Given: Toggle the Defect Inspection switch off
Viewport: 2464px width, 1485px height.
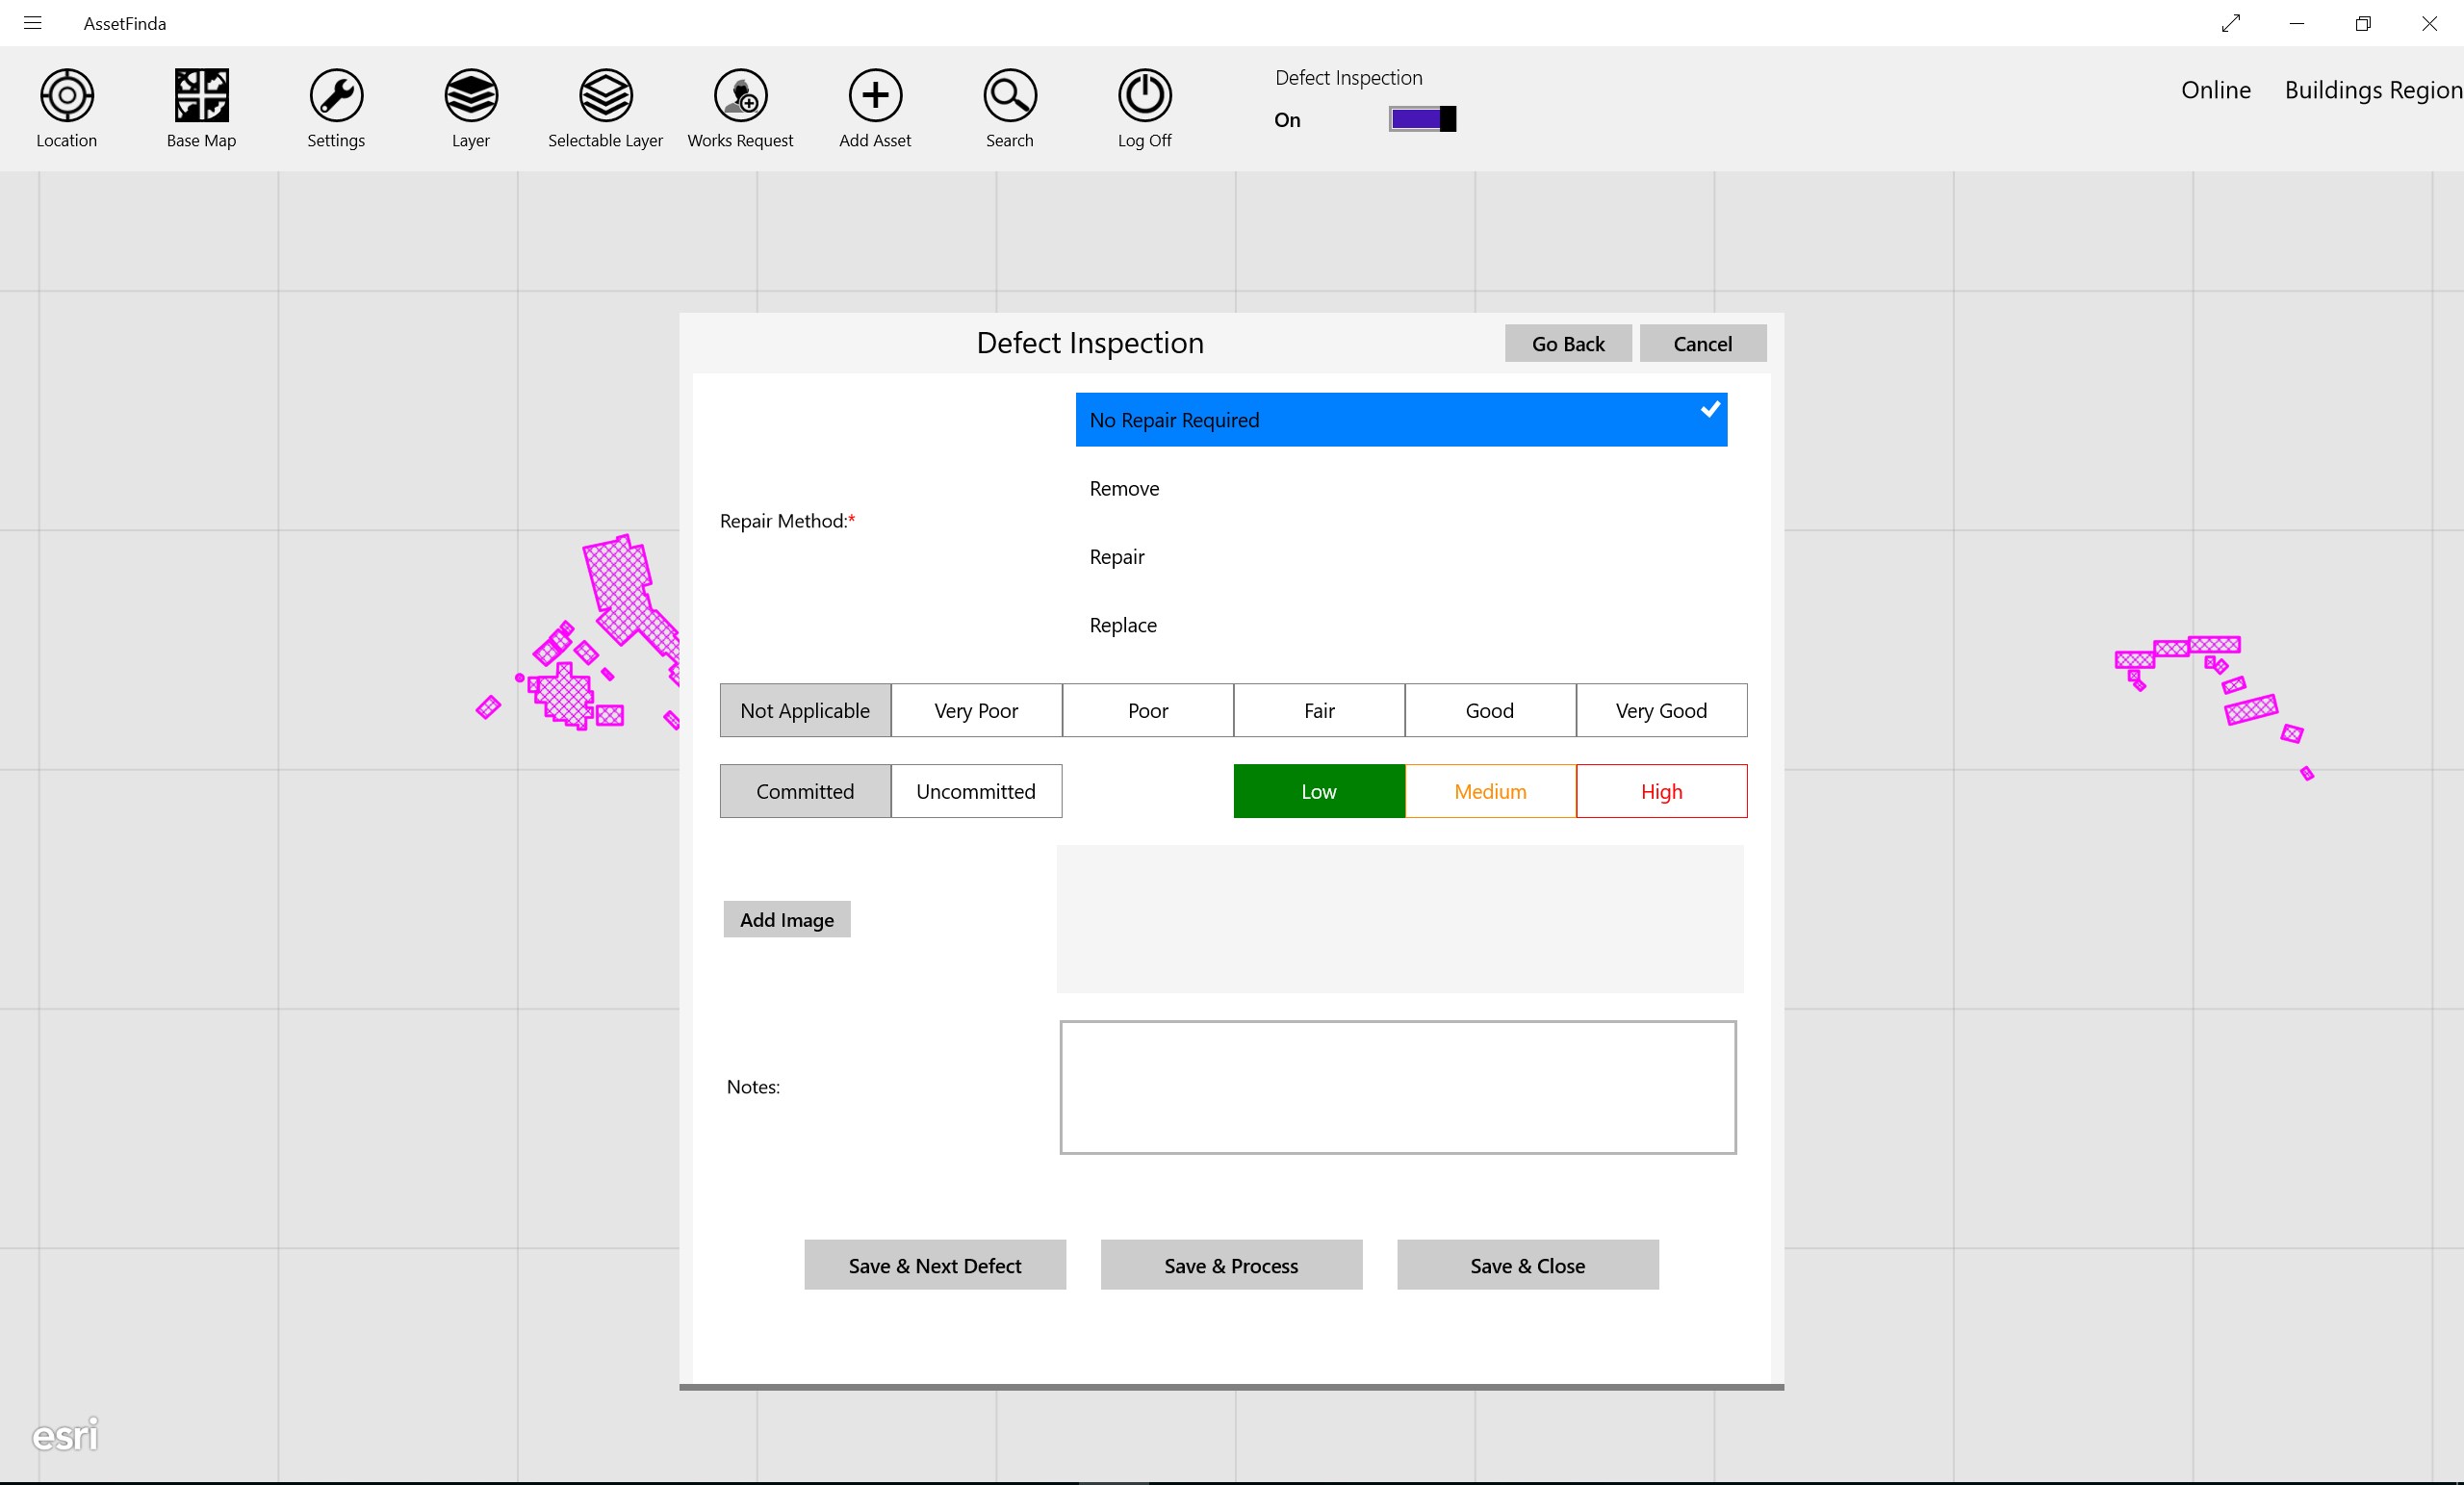Looking at the screenshot, I should coord(1422,119).
